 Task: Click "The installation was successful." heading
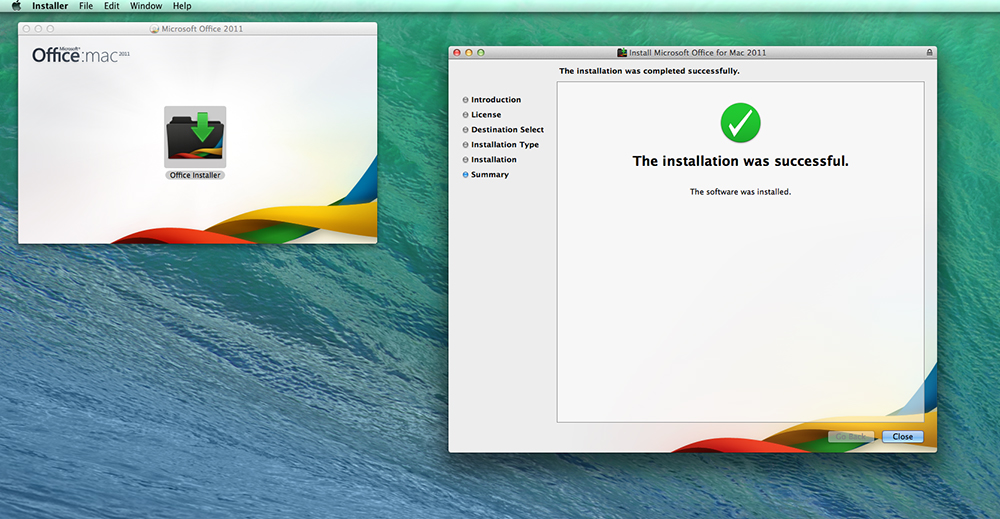[x=740, y=161]
